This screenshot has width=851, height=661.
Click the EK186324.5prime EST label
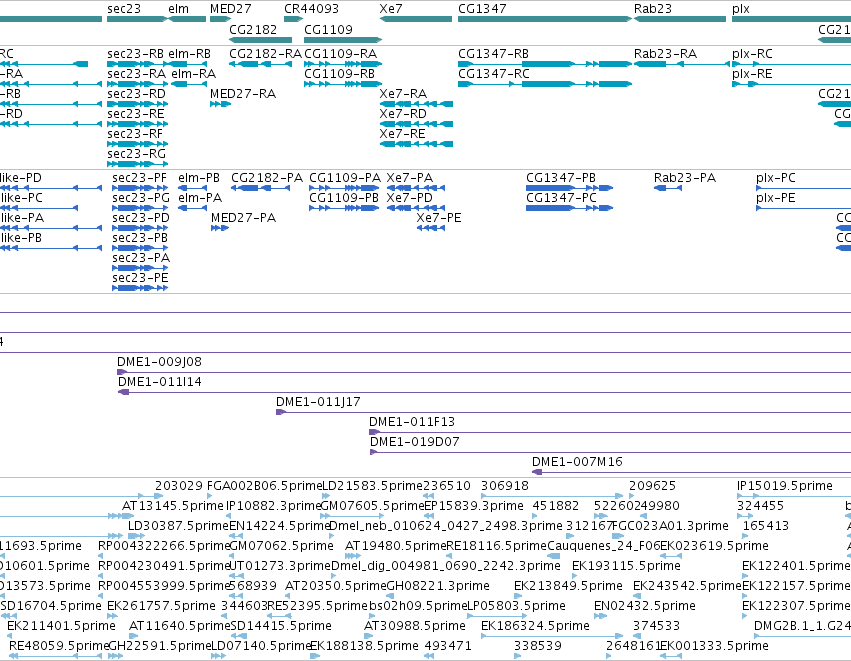[535, 625]
